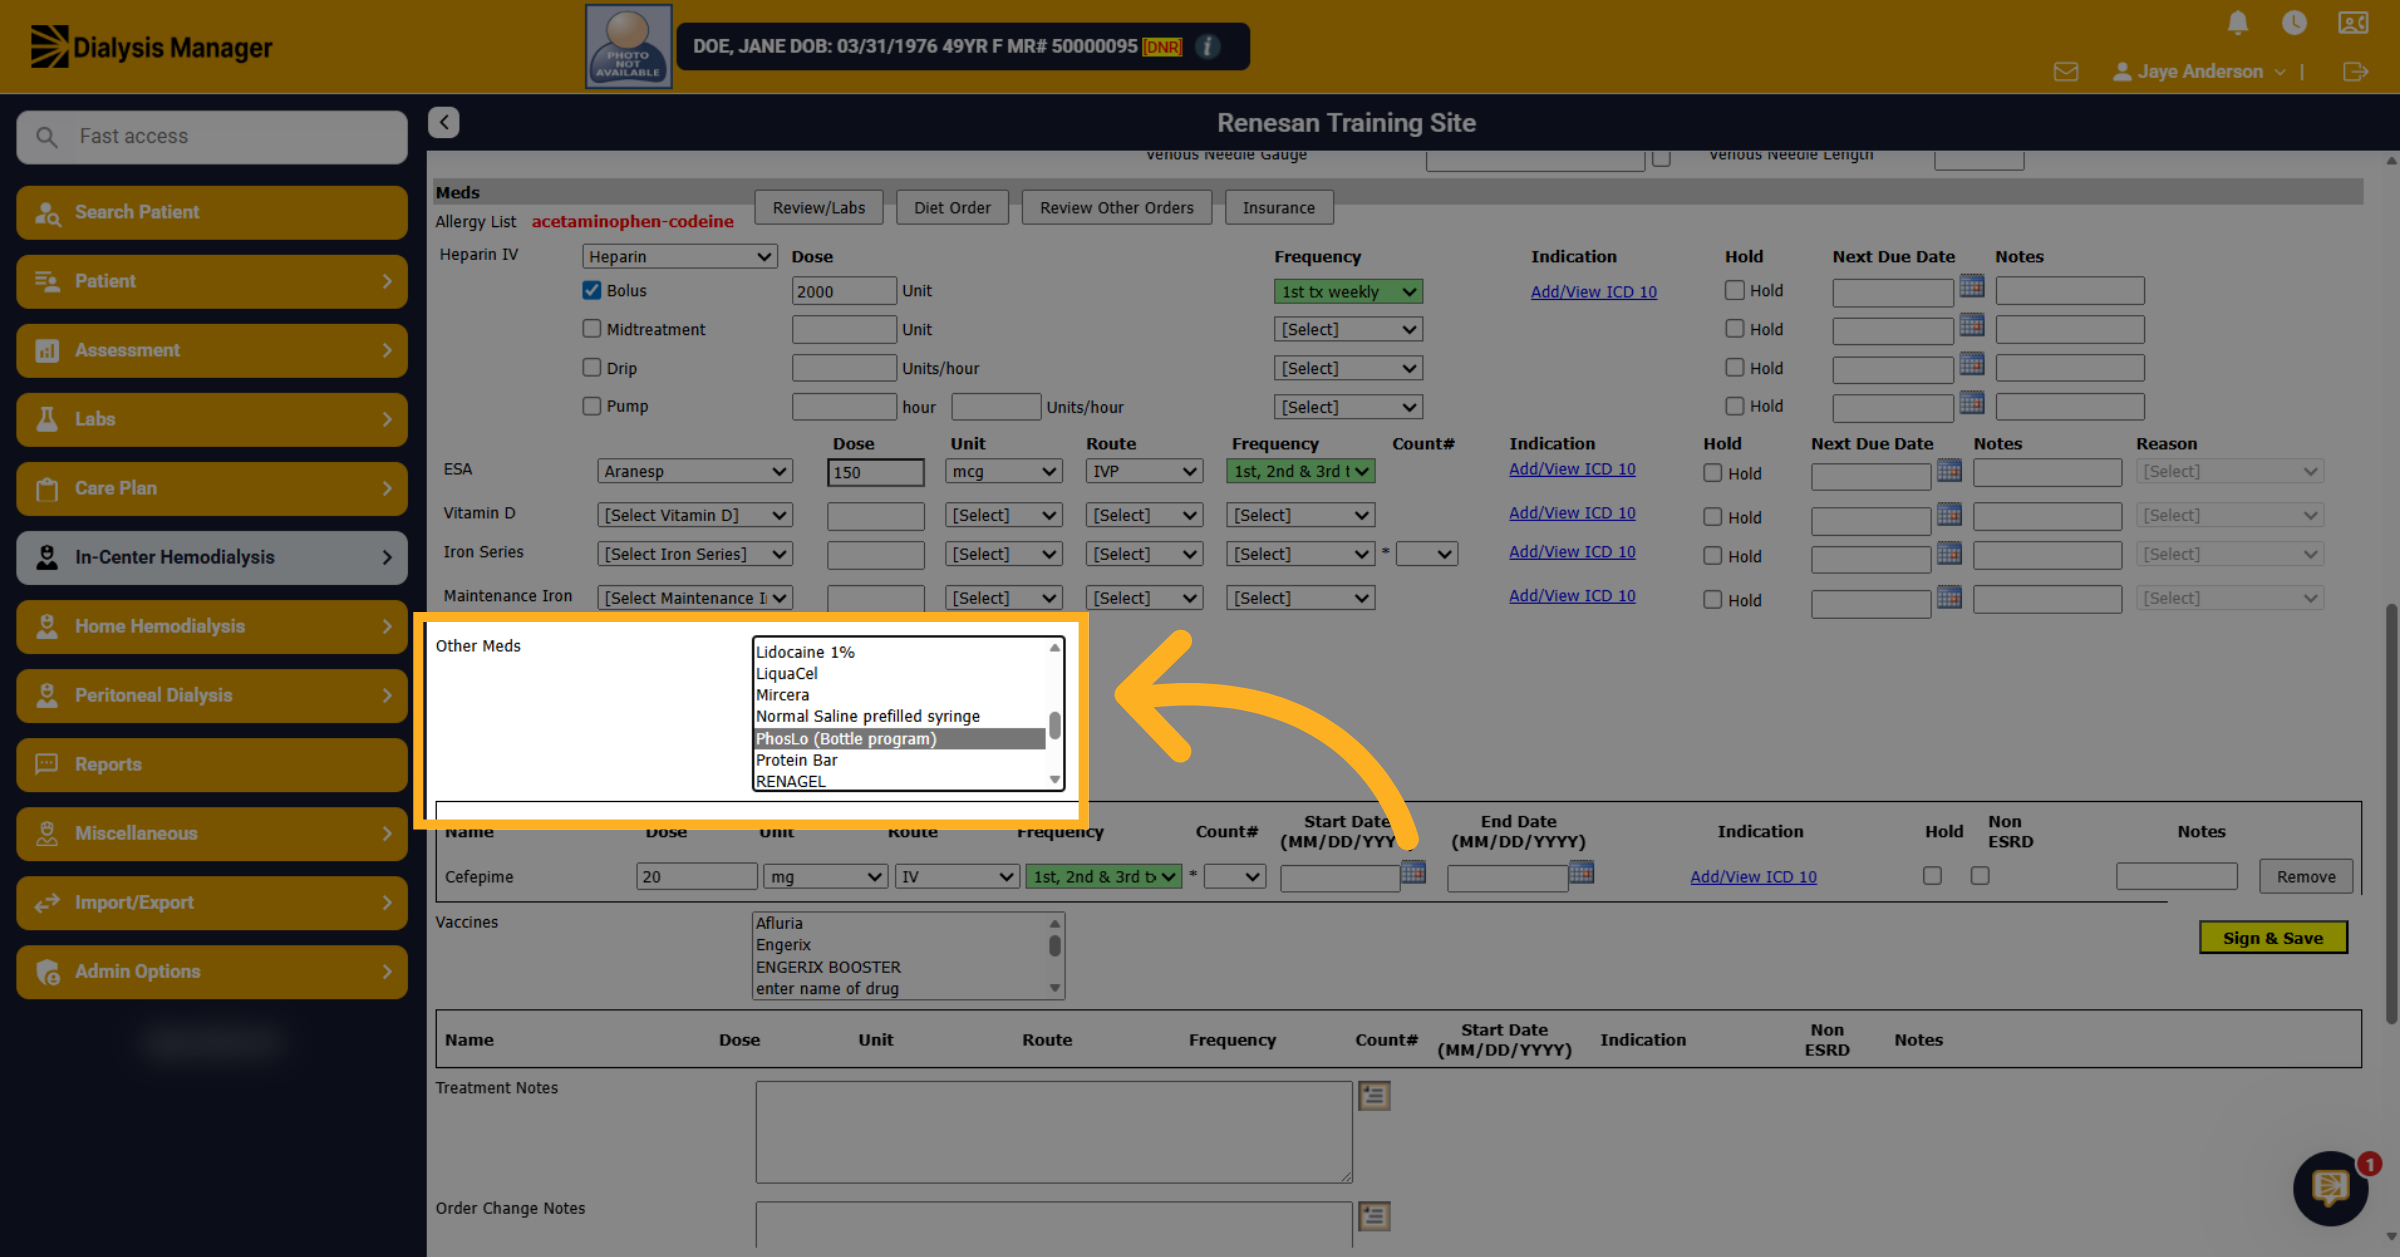Collapse sidebar with back chevron button
The width and height of the screenshot is (2400, 1257).
[x=444, y=122]
